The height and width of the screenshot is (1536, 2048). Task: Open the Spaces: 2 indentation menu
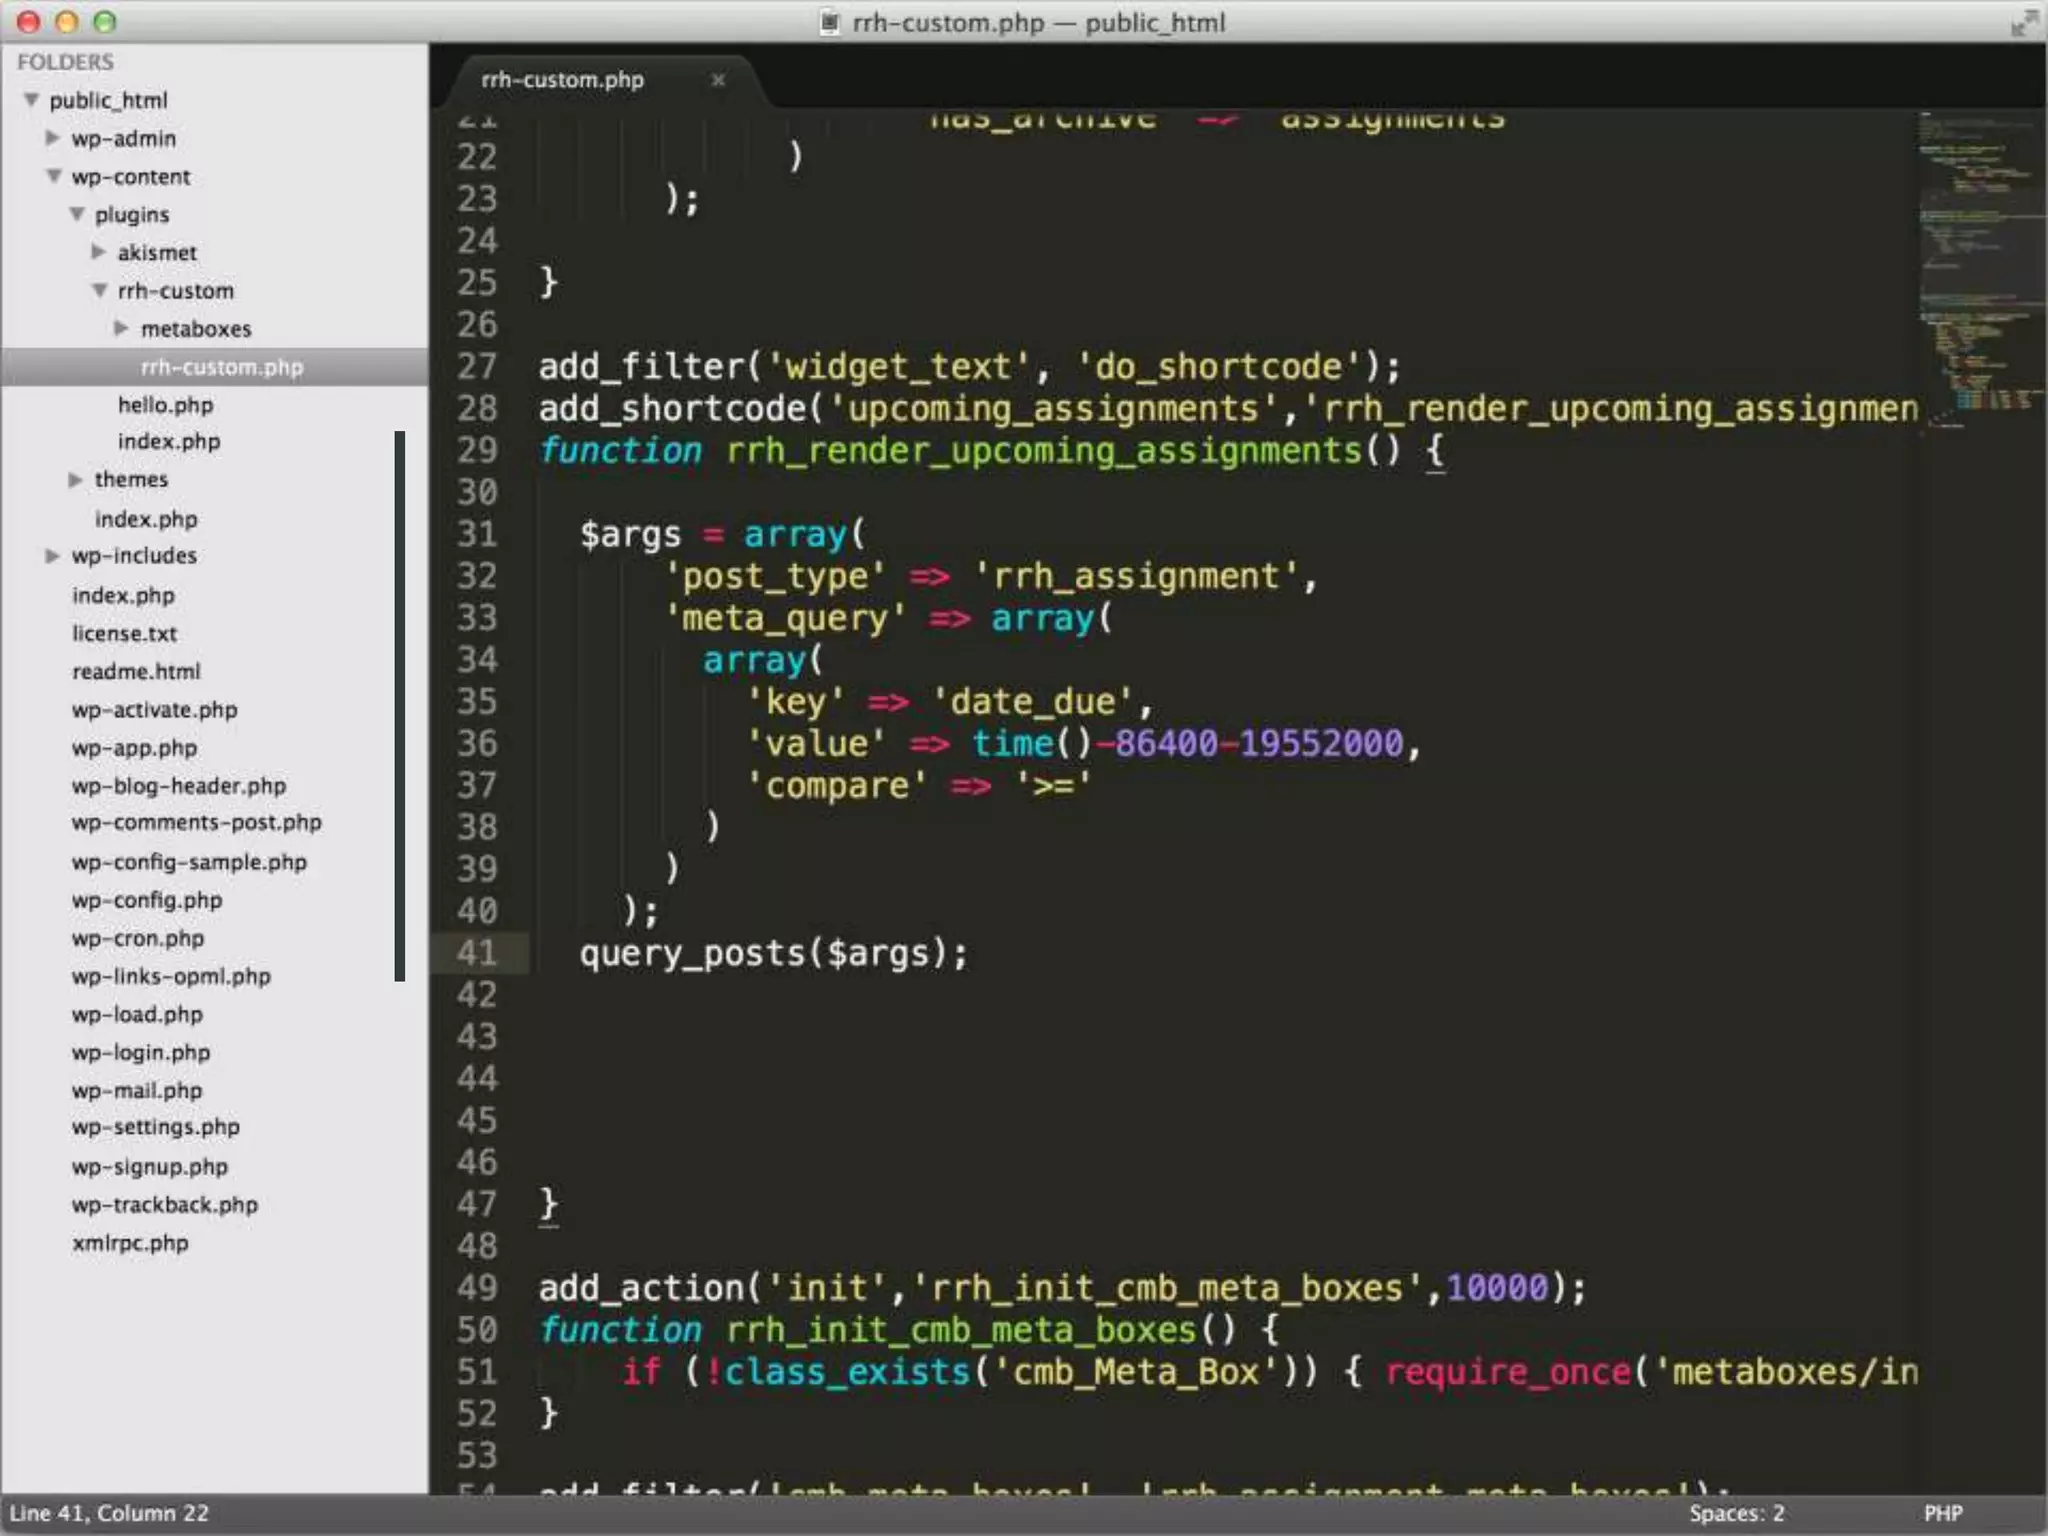[x=1736, y=1513]
